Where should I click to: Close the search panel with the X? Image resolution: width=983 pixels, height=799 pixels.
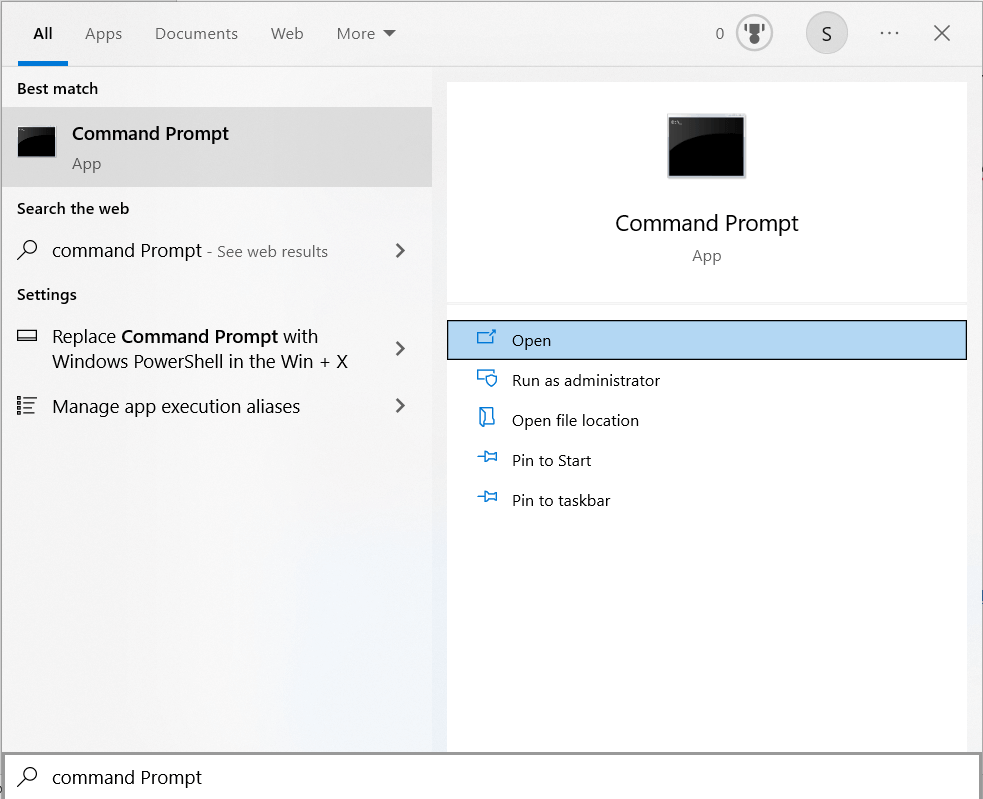point(942,33)
